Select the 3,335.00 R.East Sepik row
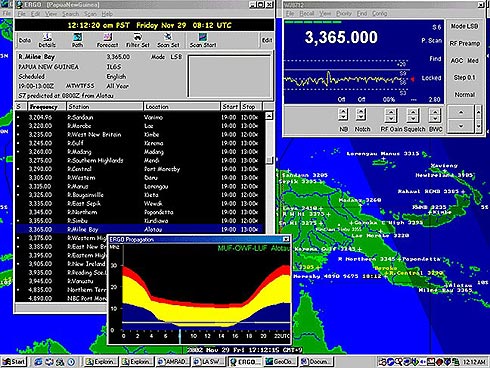This screenshot has height=368, width=490. point(140,204)
